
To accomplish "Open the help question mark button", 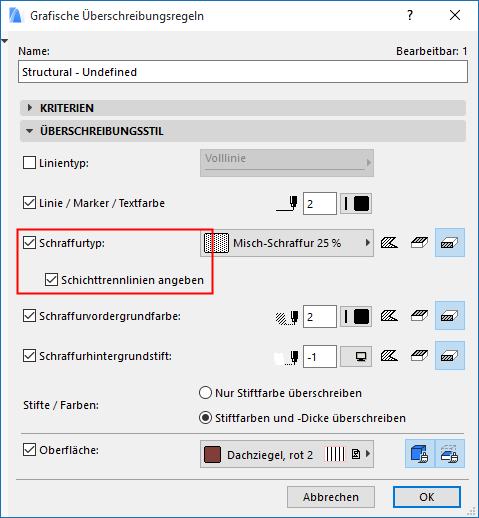I will 410,15.
